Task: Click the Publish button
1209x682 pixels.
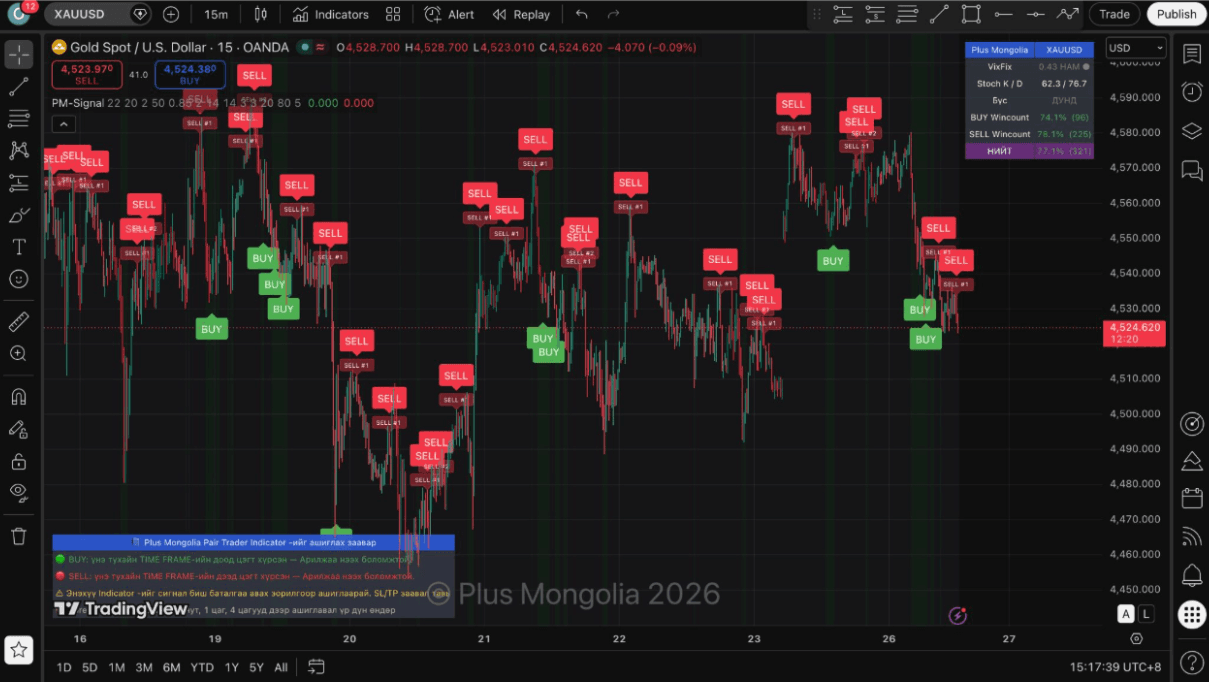Action: (1176, 14)
